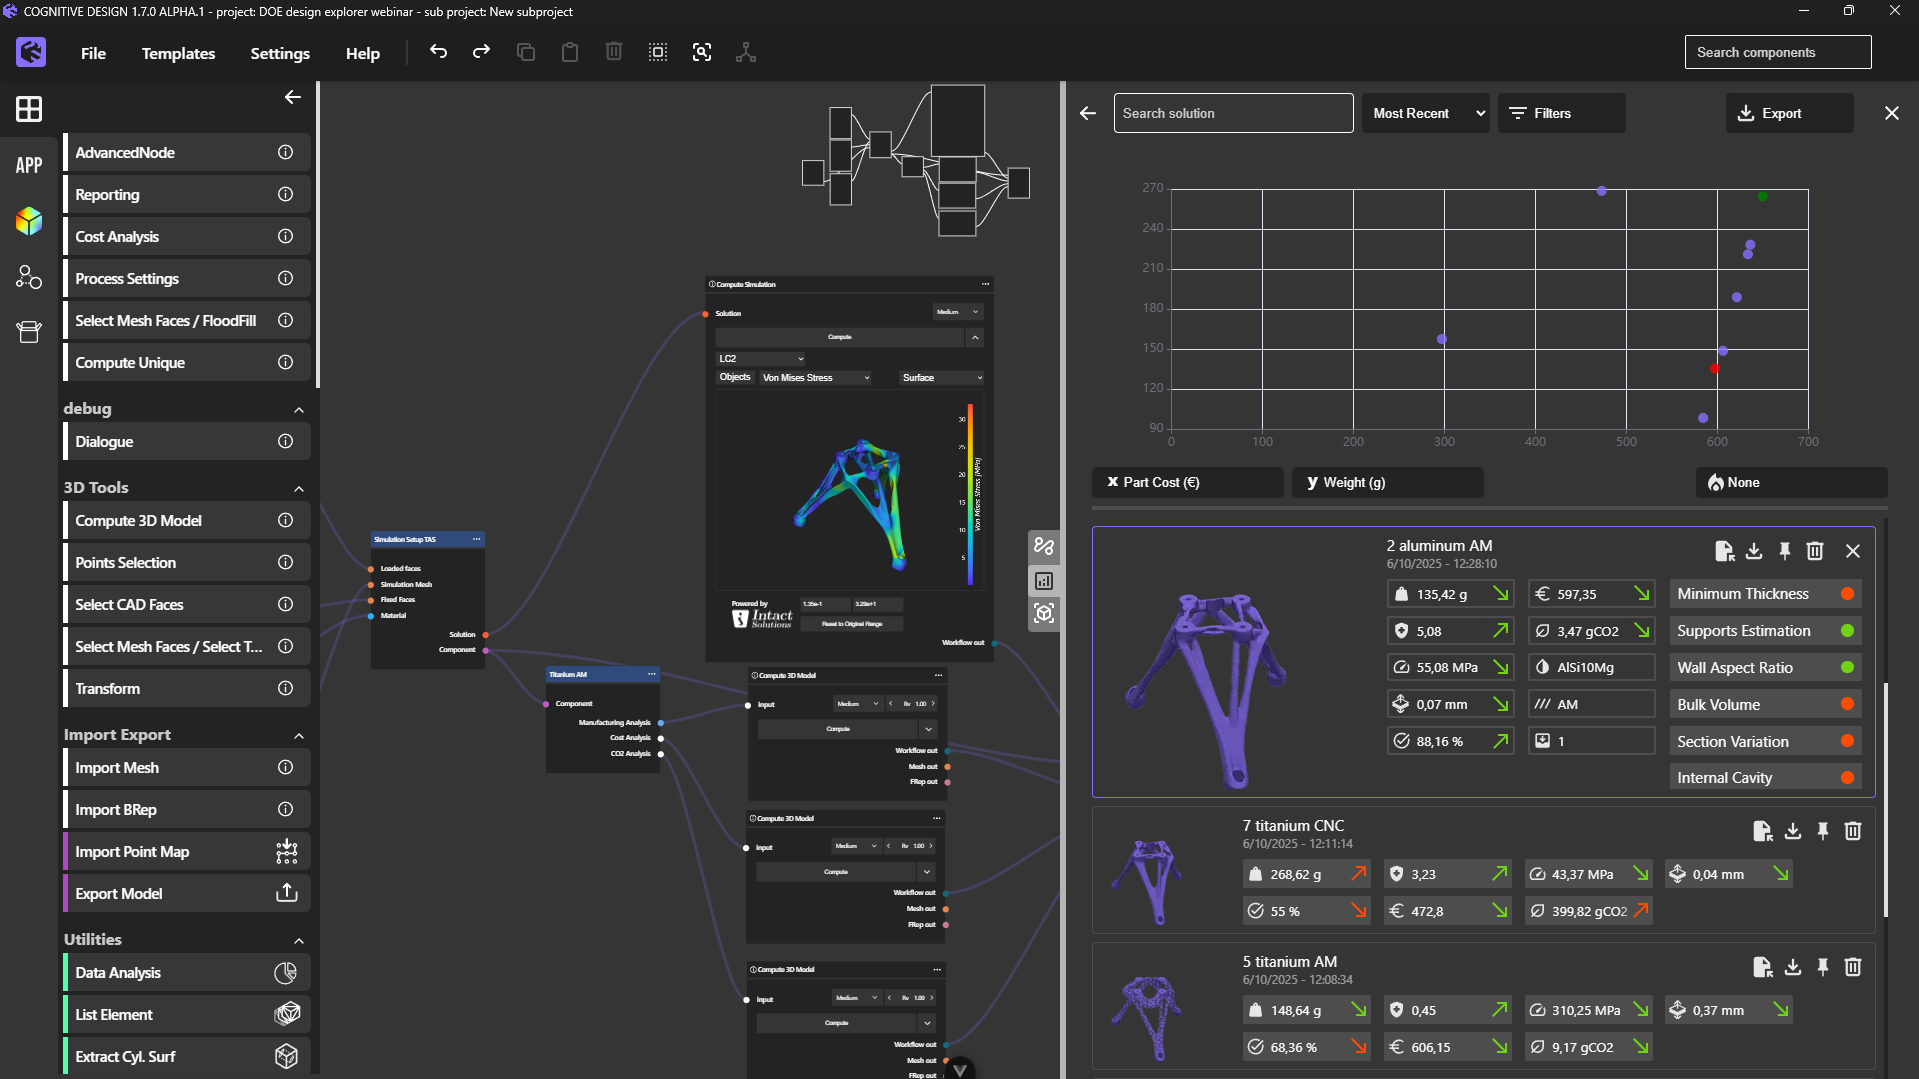Image resolution: width=1919 pixels, height=1079 pixels.
Task: Open the Von Mises Stress dropdown
Action: (x=816, y=378)
